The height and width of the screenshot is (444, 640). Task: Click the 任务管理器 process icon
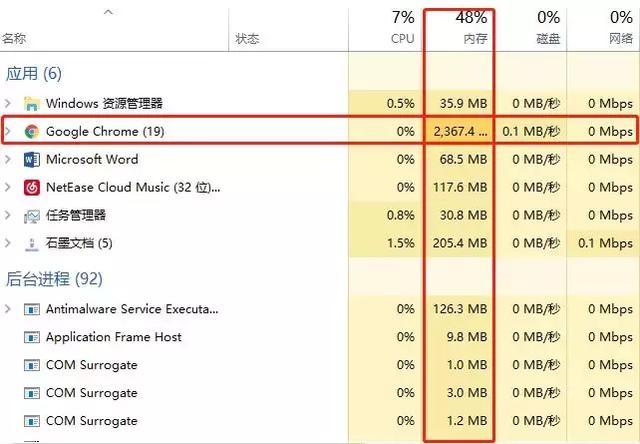pyautogui.click(x=31, y=215)
